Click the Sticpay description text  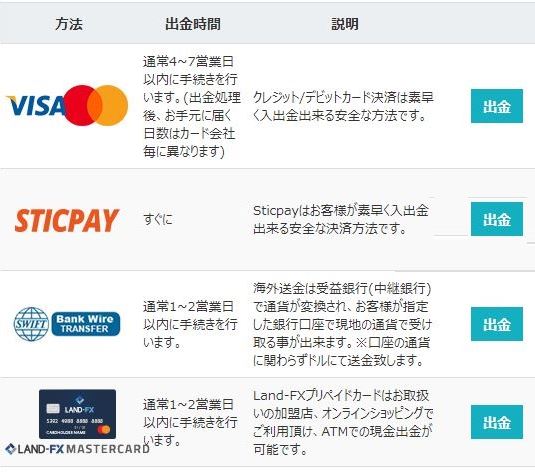click(x=341, y=219)
